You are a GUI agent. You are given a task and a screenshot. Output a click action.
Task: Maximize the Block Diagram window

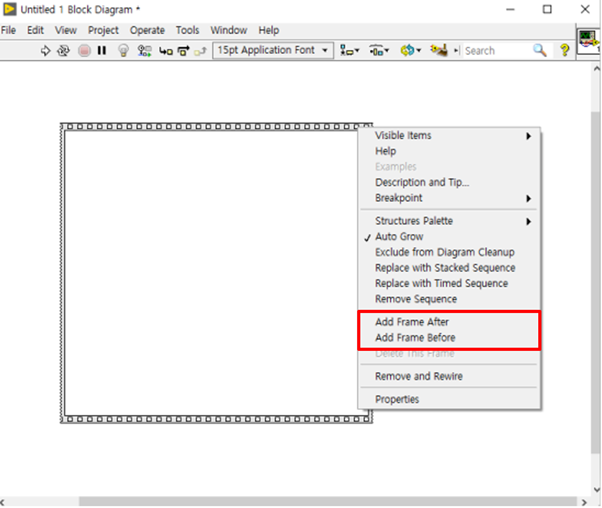coord(547,9)
